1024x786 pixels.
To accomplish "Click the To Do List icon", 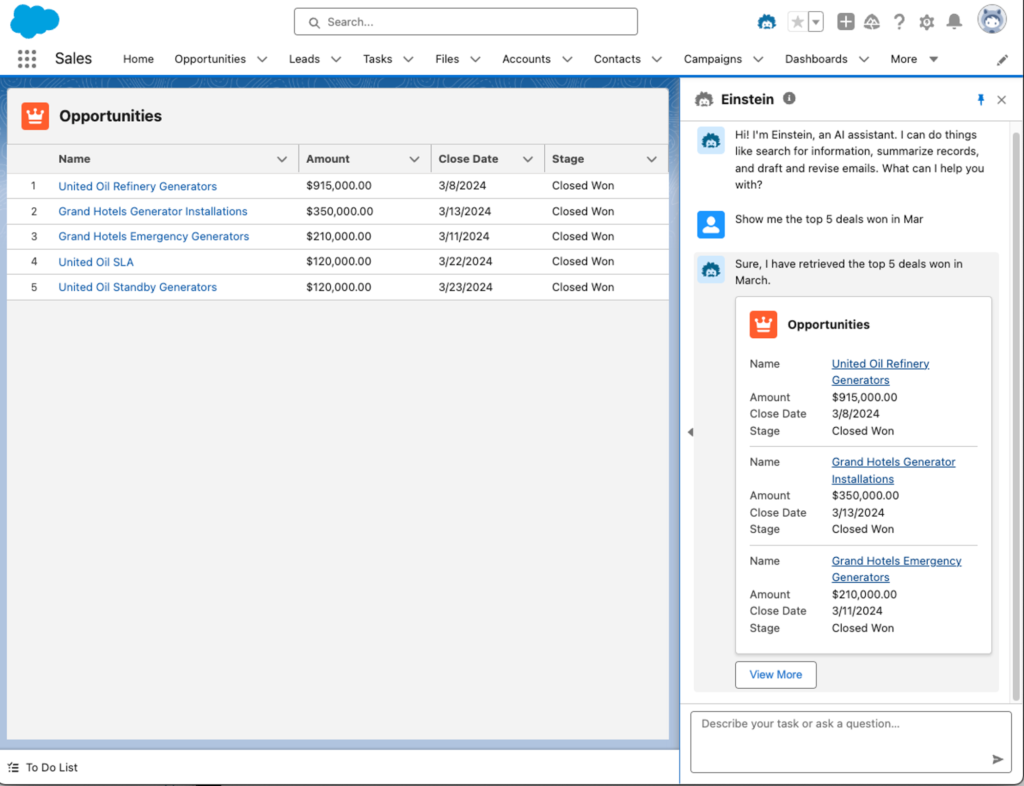I will tap(13, 768).
